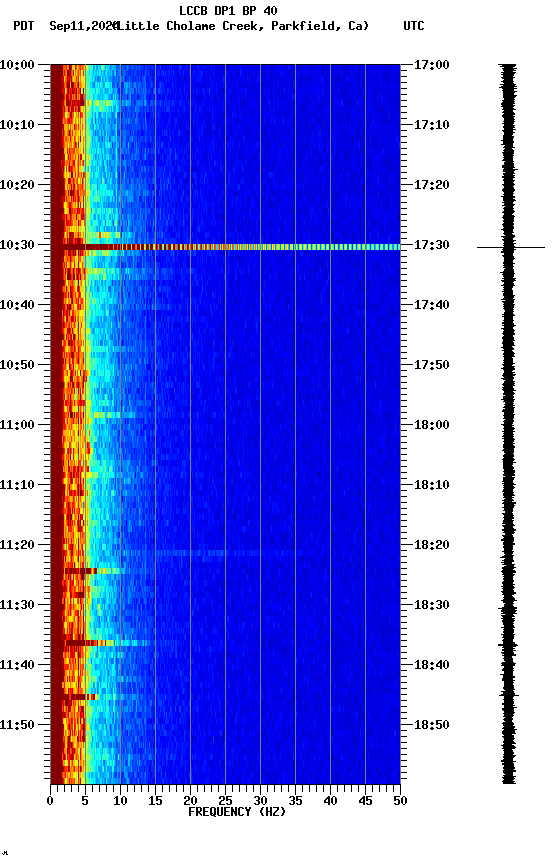This screenshot has height=864, width=552.
Task: Click the '10' frequency axis tick label
Action: click(120, 801)
